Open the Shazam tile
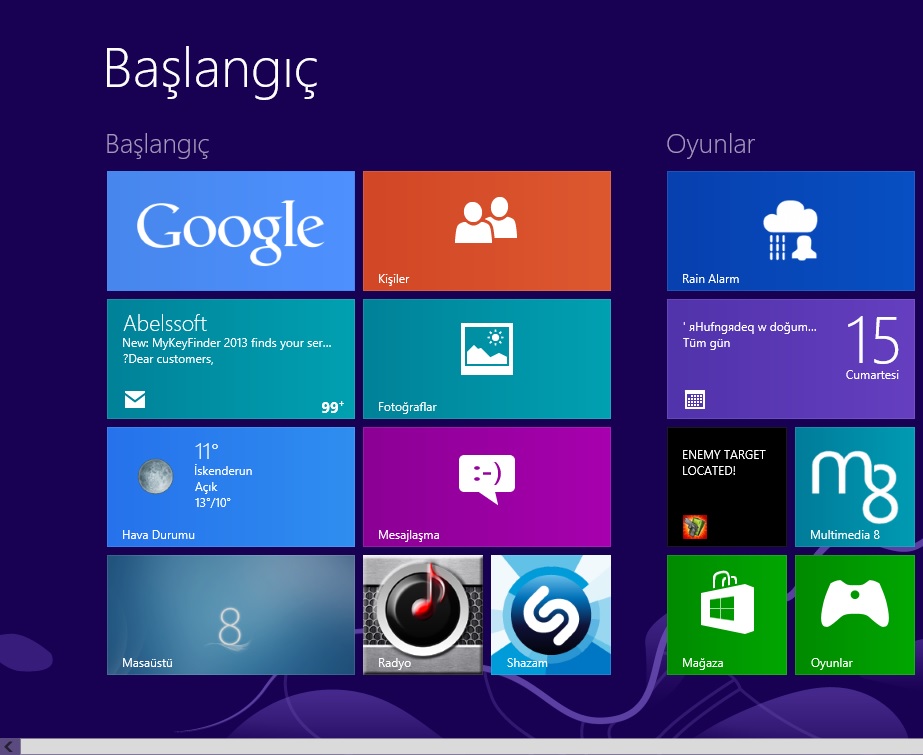 click(551, 615)
